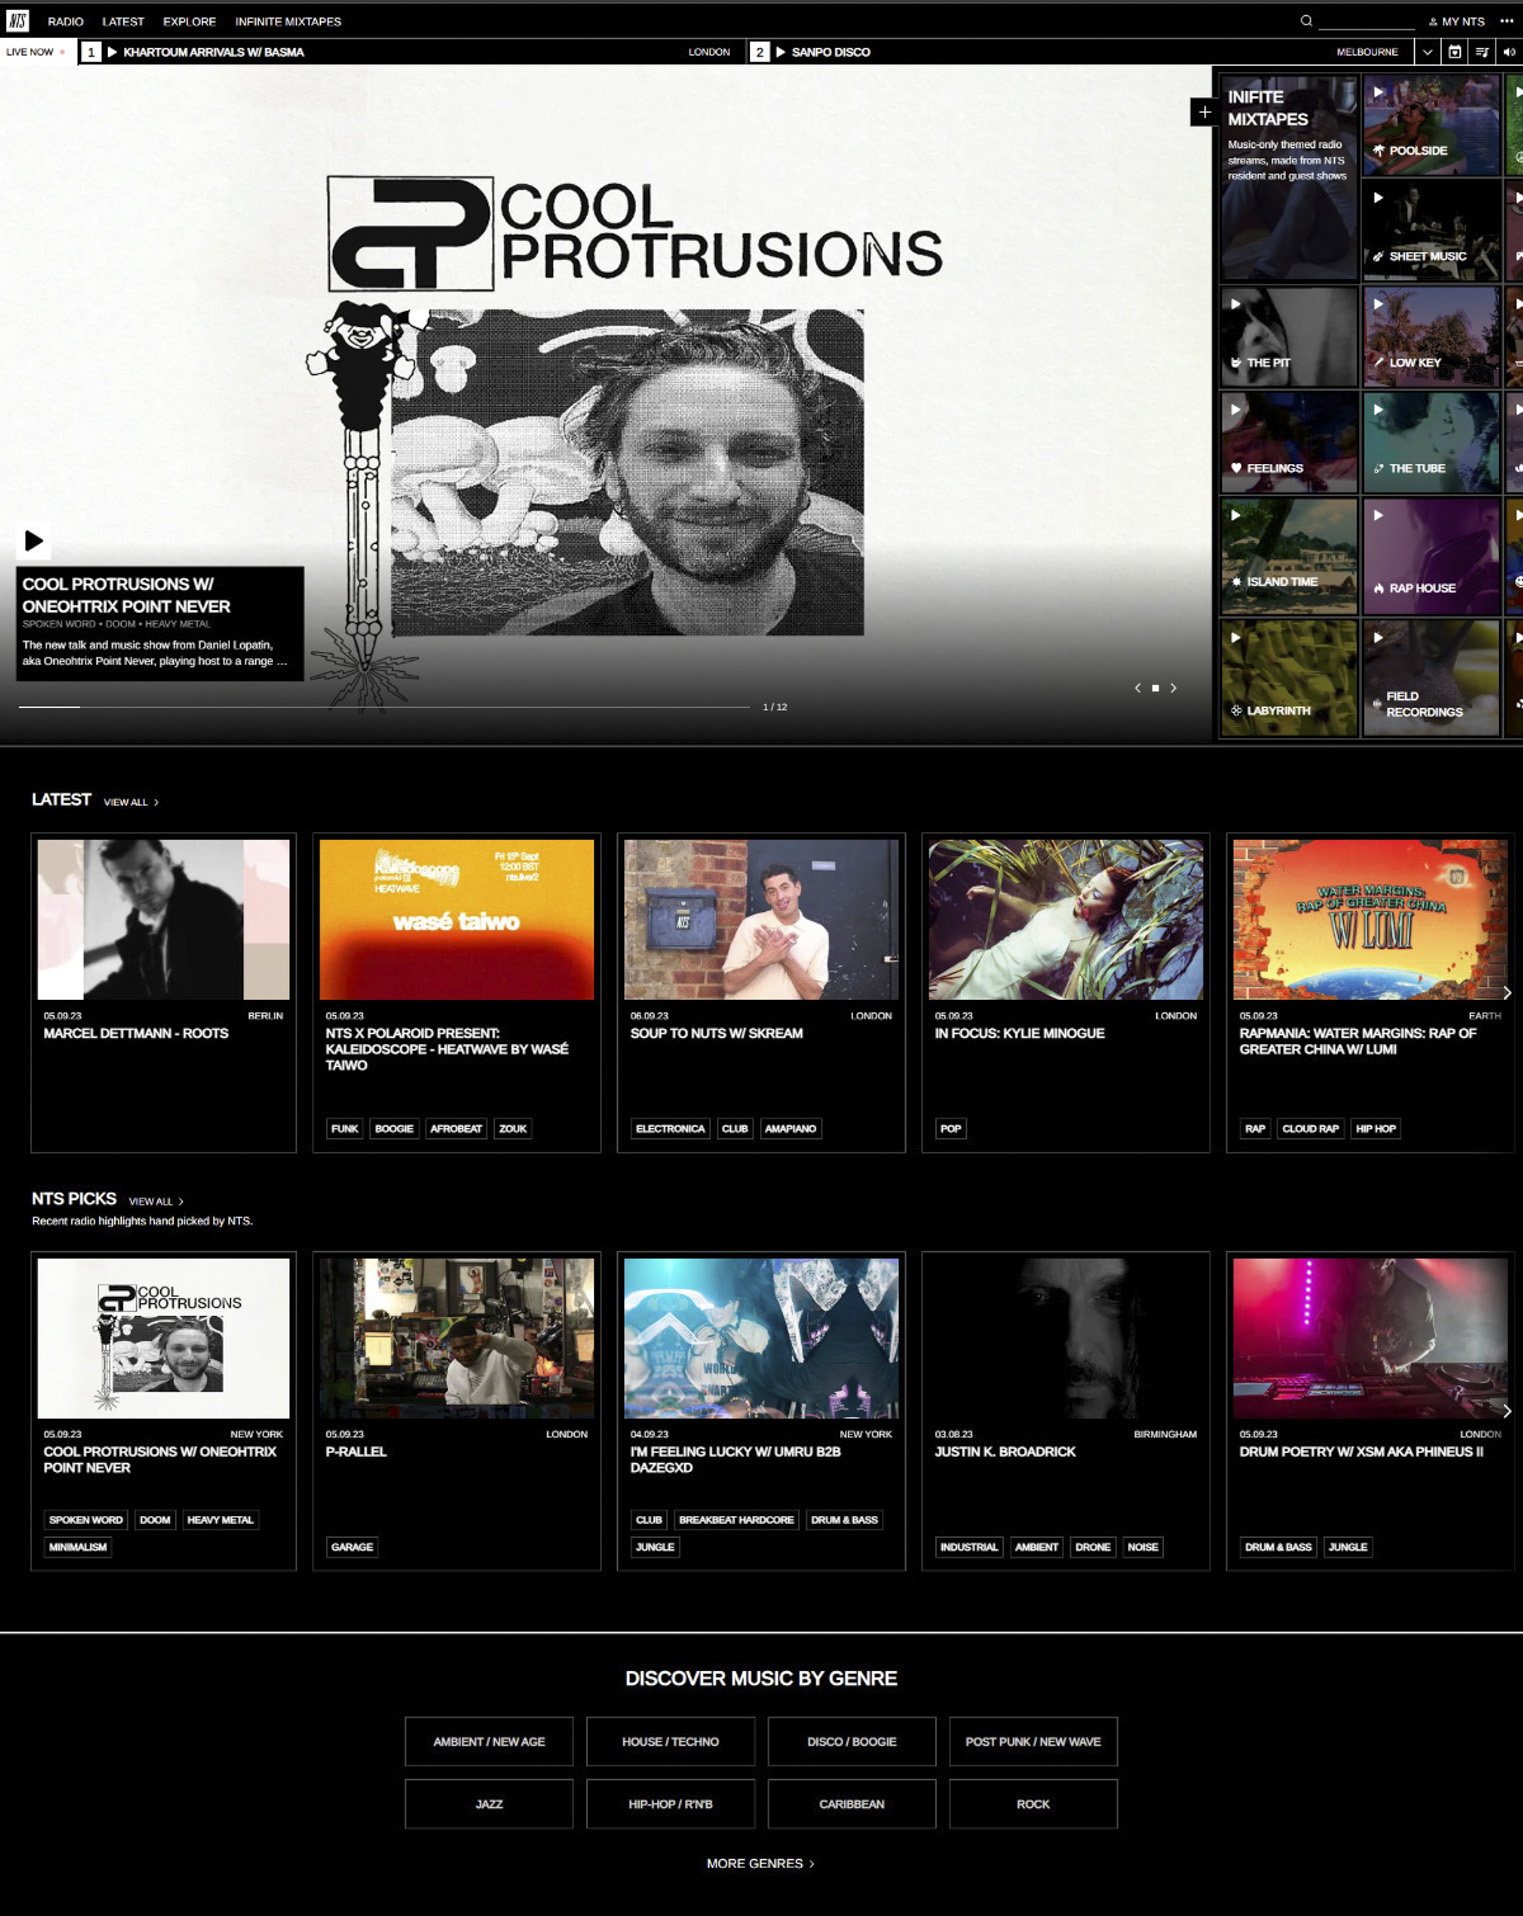This screenshot has width=1523, height=1916.
Task: Open the My NTS account link
Action: point(1457,21)
